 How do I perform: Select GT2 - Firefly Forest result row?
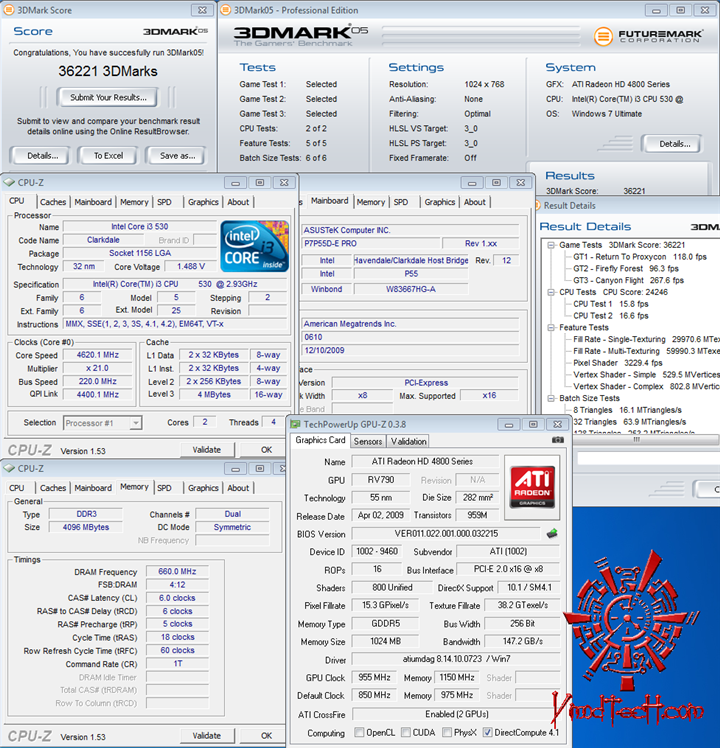click(626, 269)
